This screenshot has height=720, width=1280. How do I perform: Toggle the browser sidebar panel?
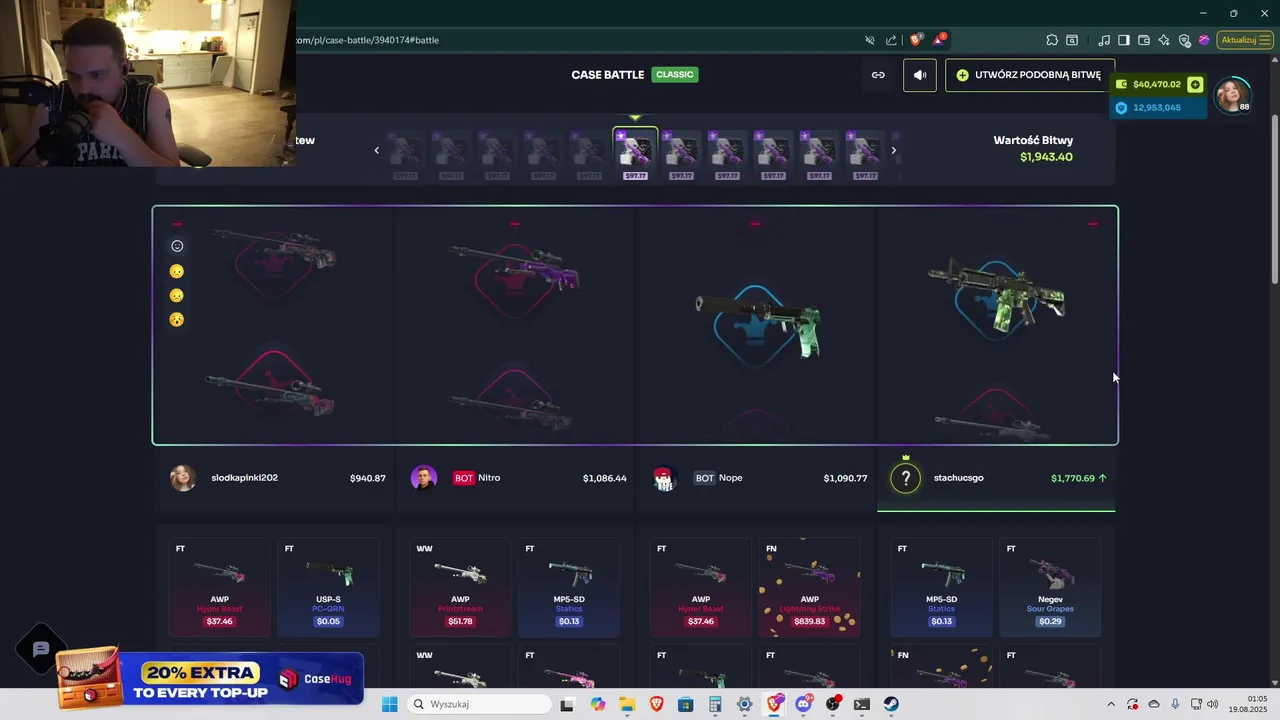click(1124, 40)
